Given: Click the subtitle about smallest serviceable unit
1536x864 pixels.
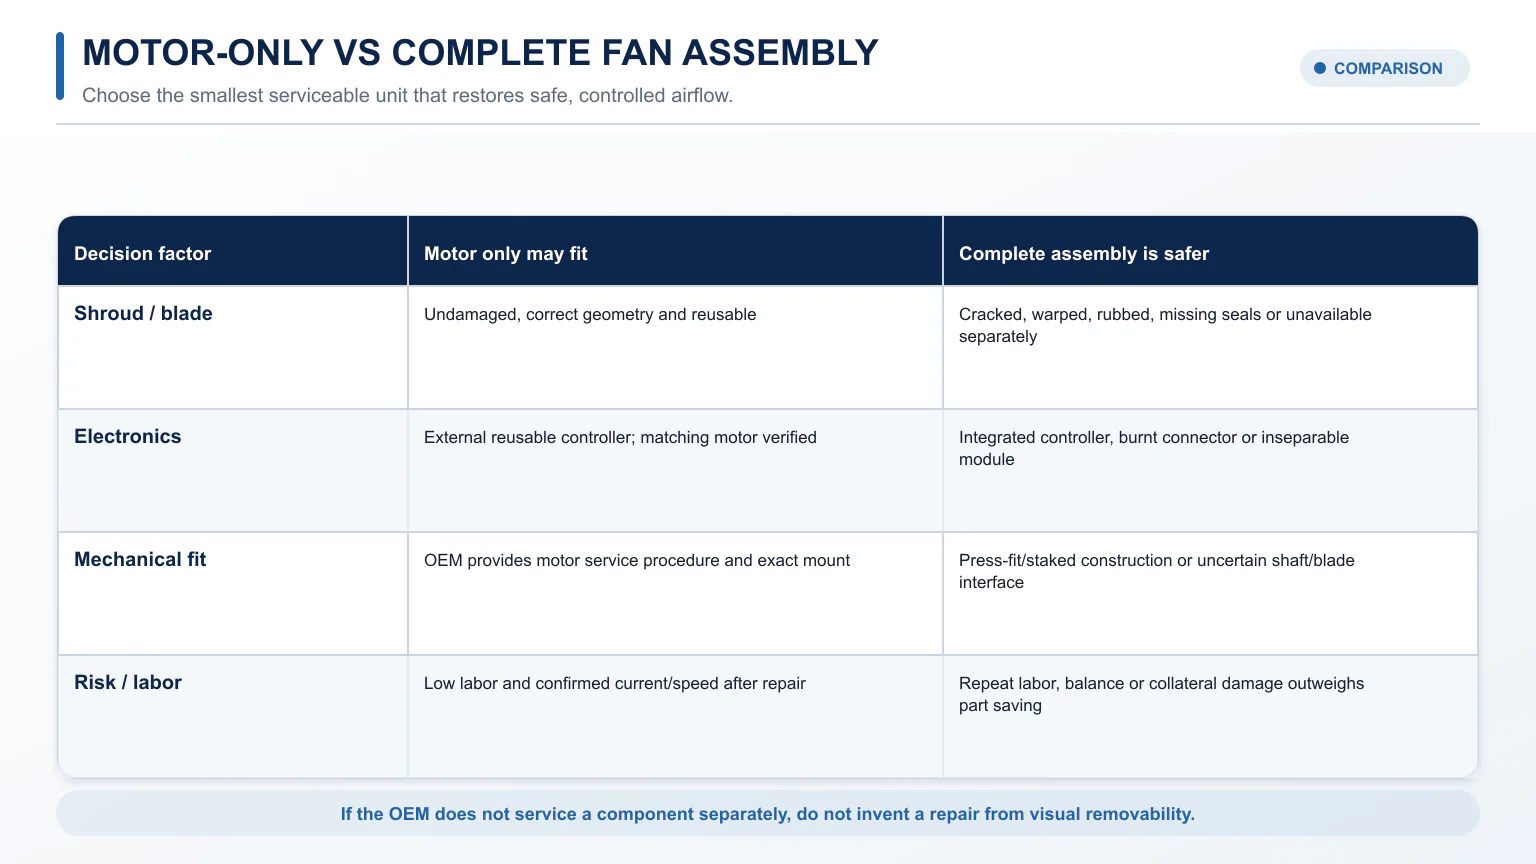Looking at the screenshot, I should point(407,95).
